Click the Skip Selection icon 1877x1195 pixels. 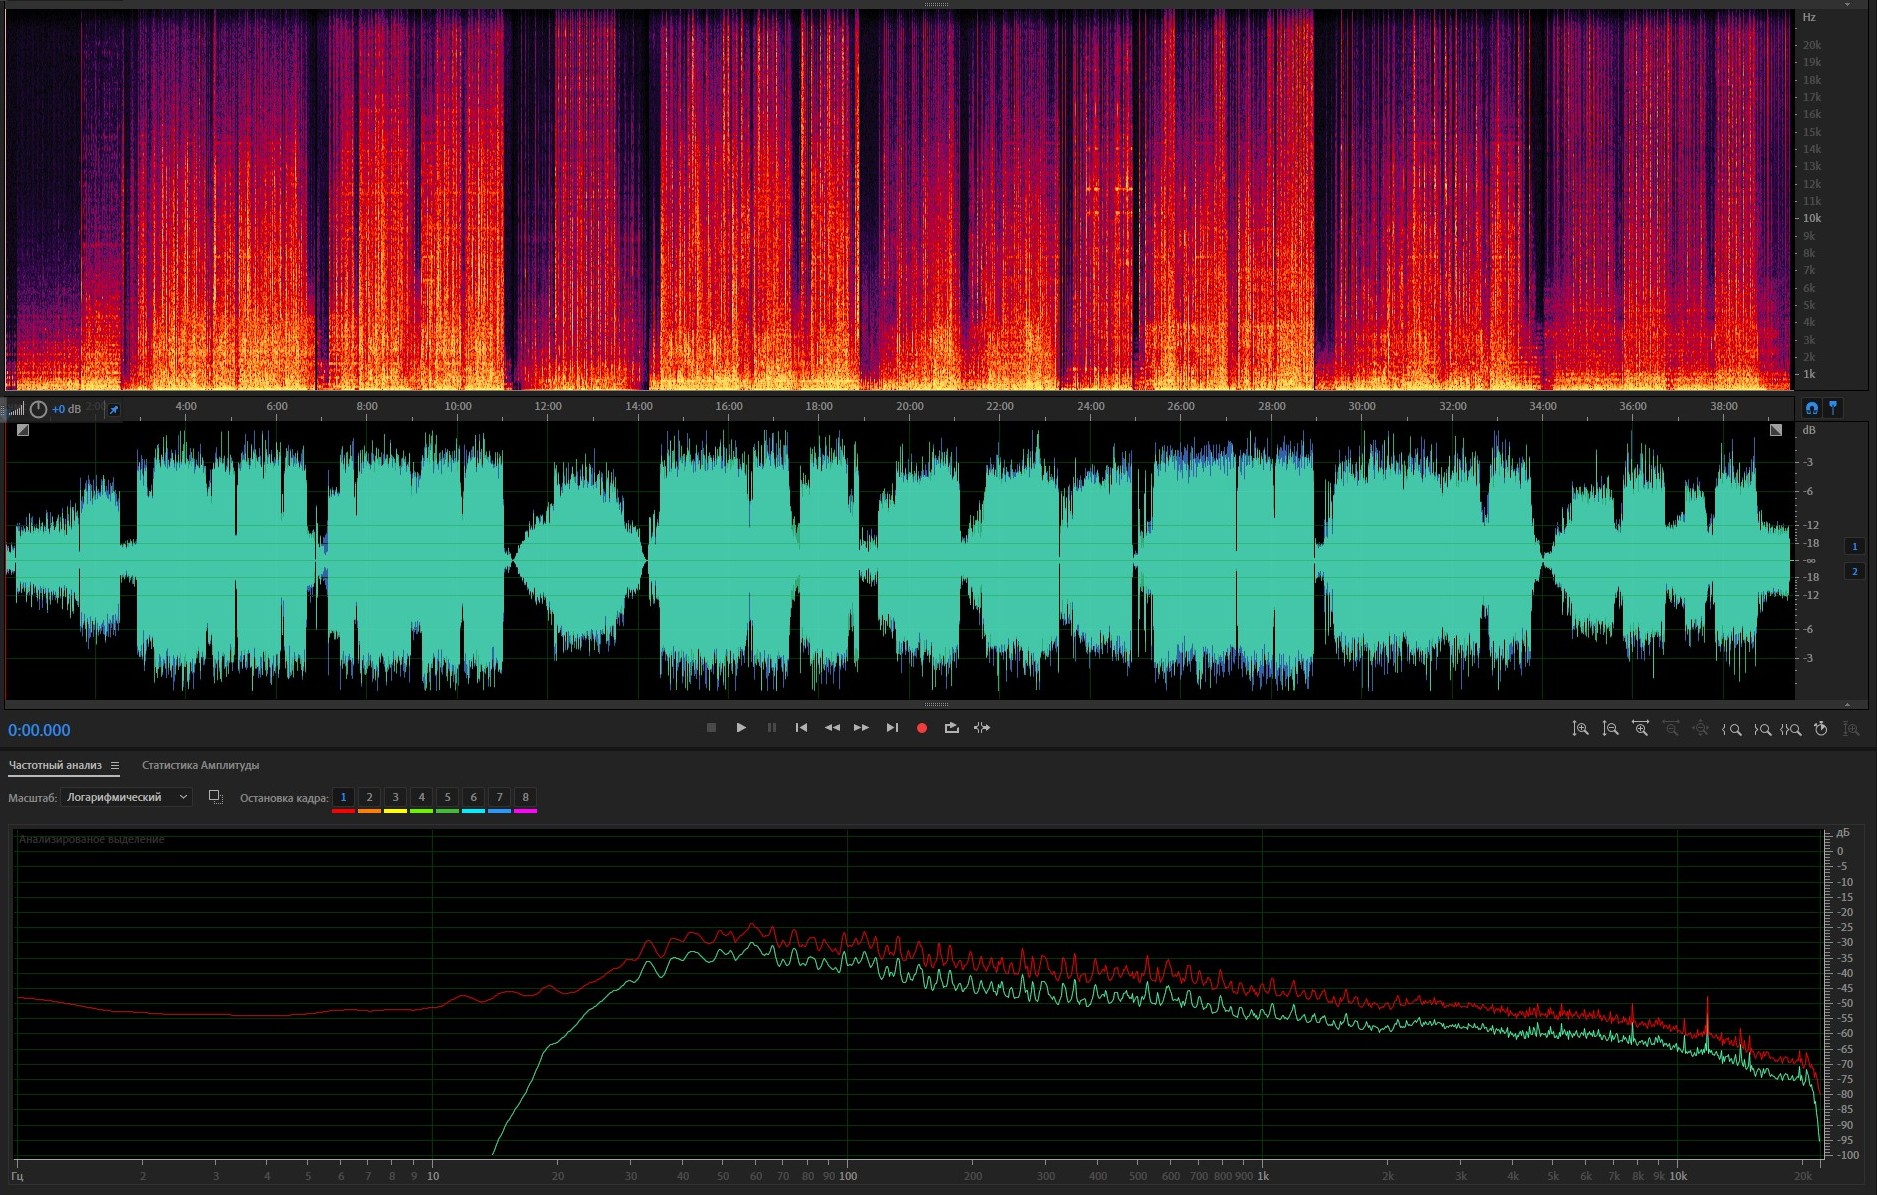pyautogui.click(x=982, y=728)
